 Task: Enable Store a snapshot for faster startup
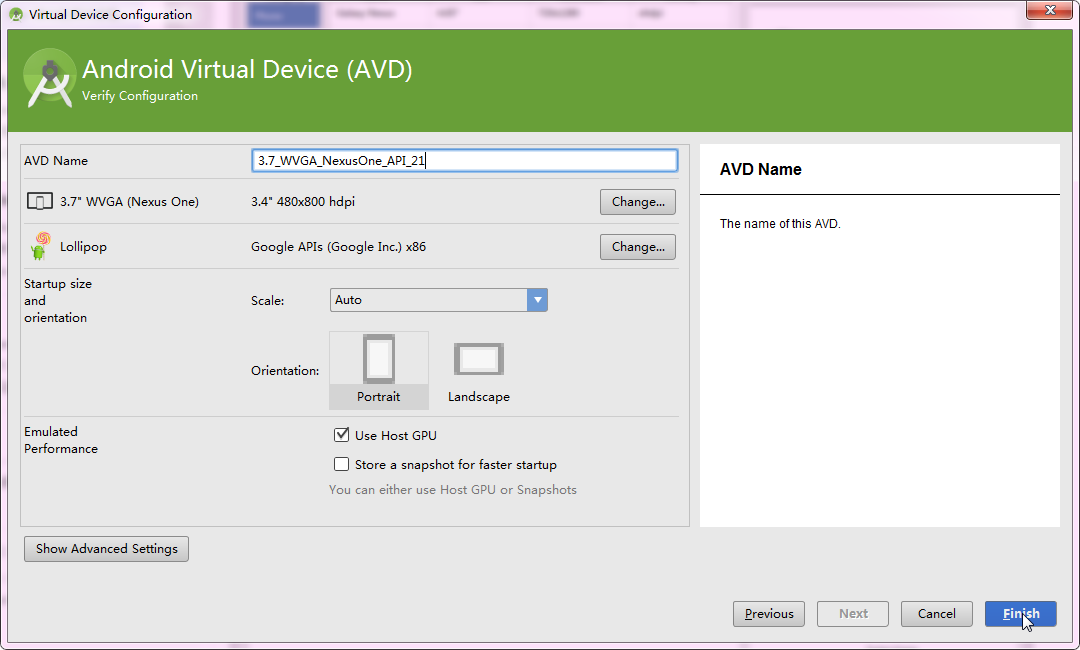342,464
